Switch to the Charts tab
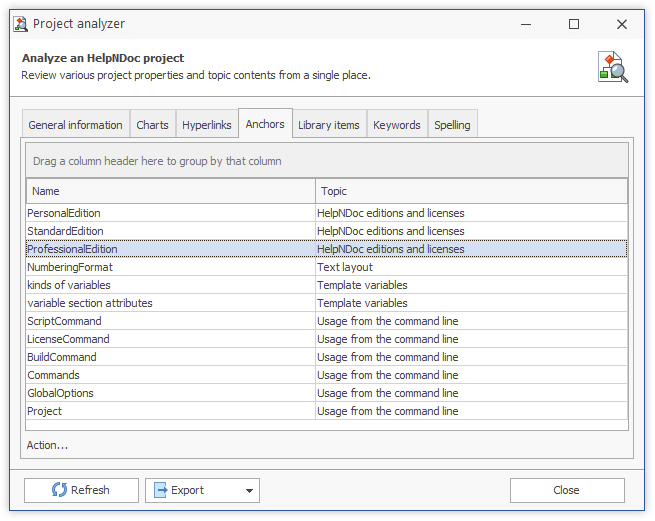655x521 pixels. (x=152, y=125)
